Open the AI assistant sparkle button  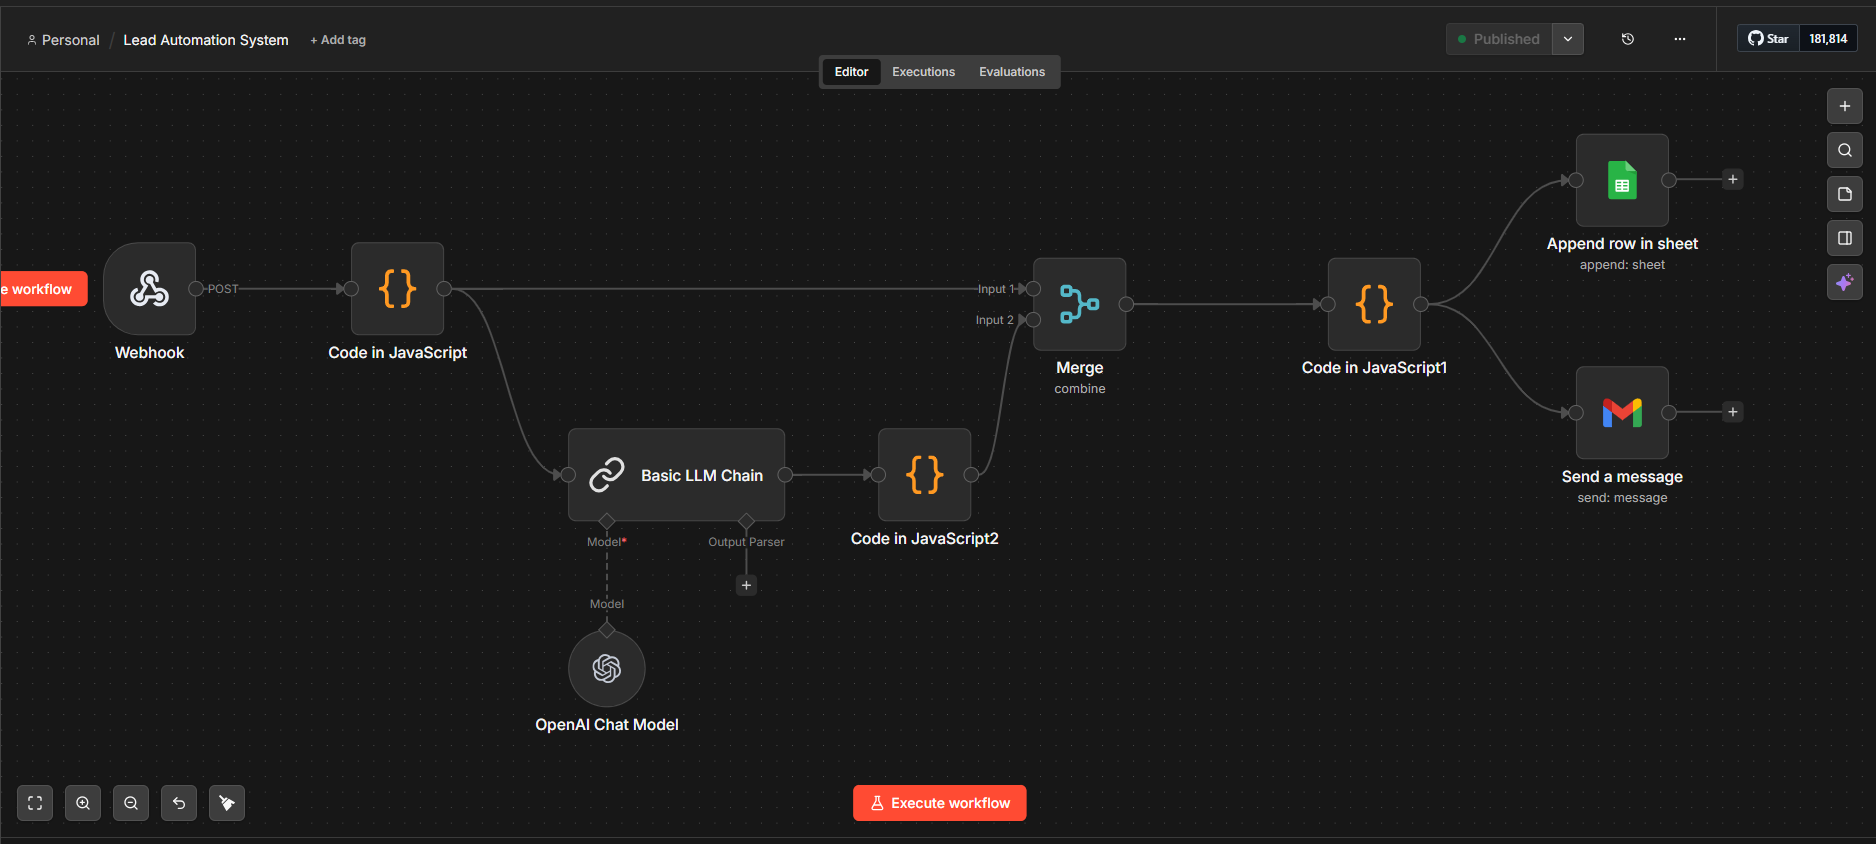tap(1845, 282)
